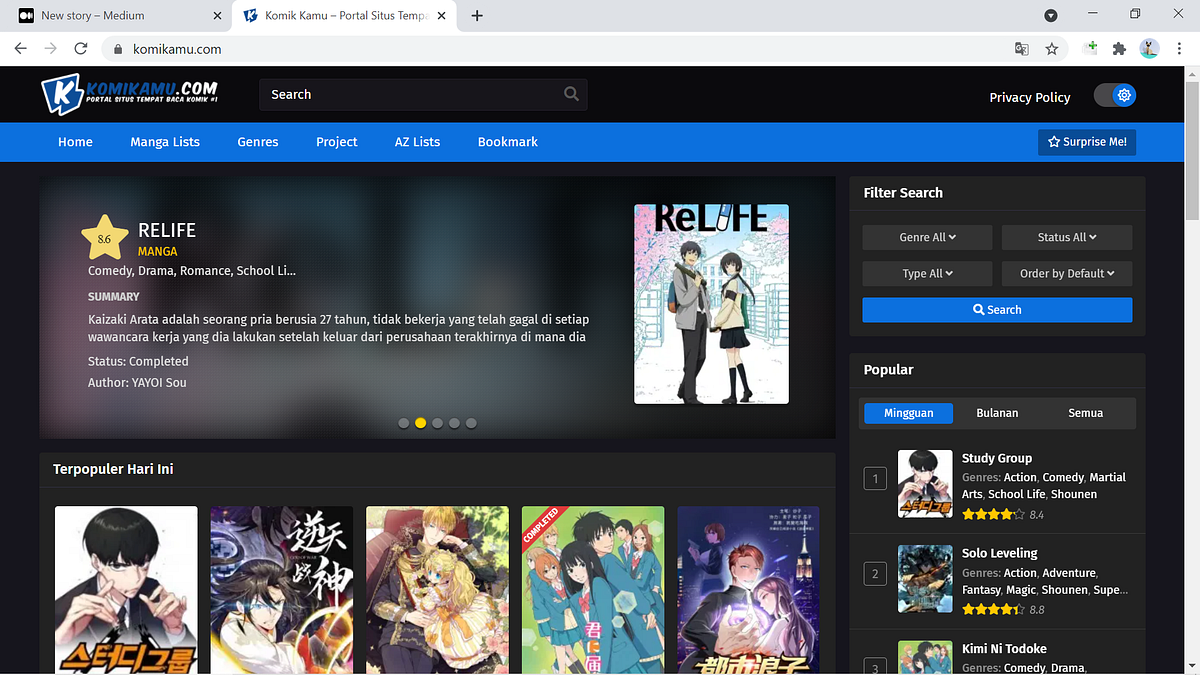Open the COMPLETED-ribbon Terpopuler cover
The height and width of the screenshot is (675, 1200).
[x=593, y=590]
